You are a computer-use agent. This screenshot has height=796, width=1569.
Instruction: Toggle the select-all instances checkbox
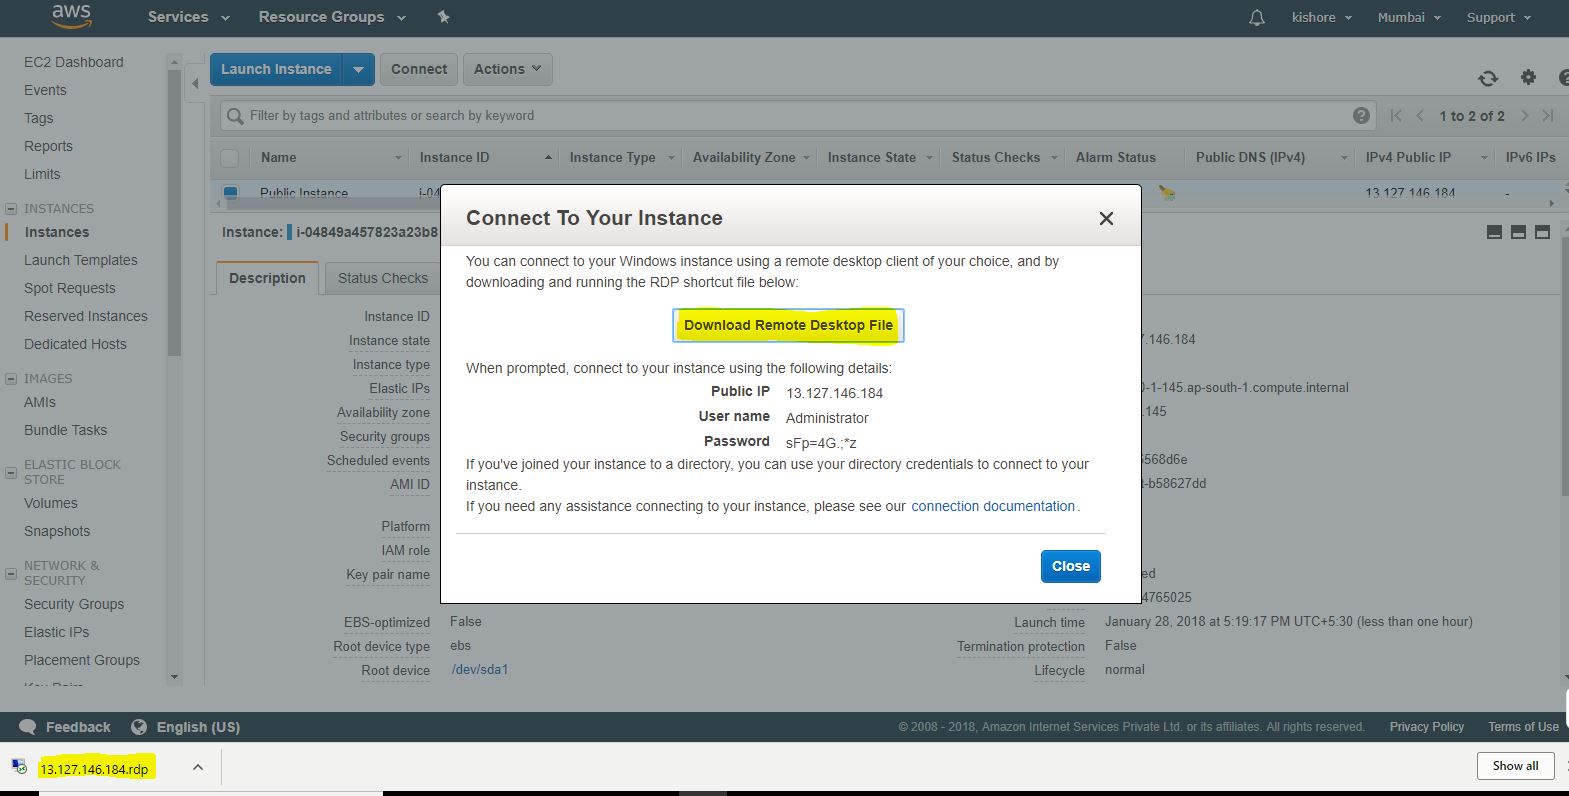click(230, 158)
